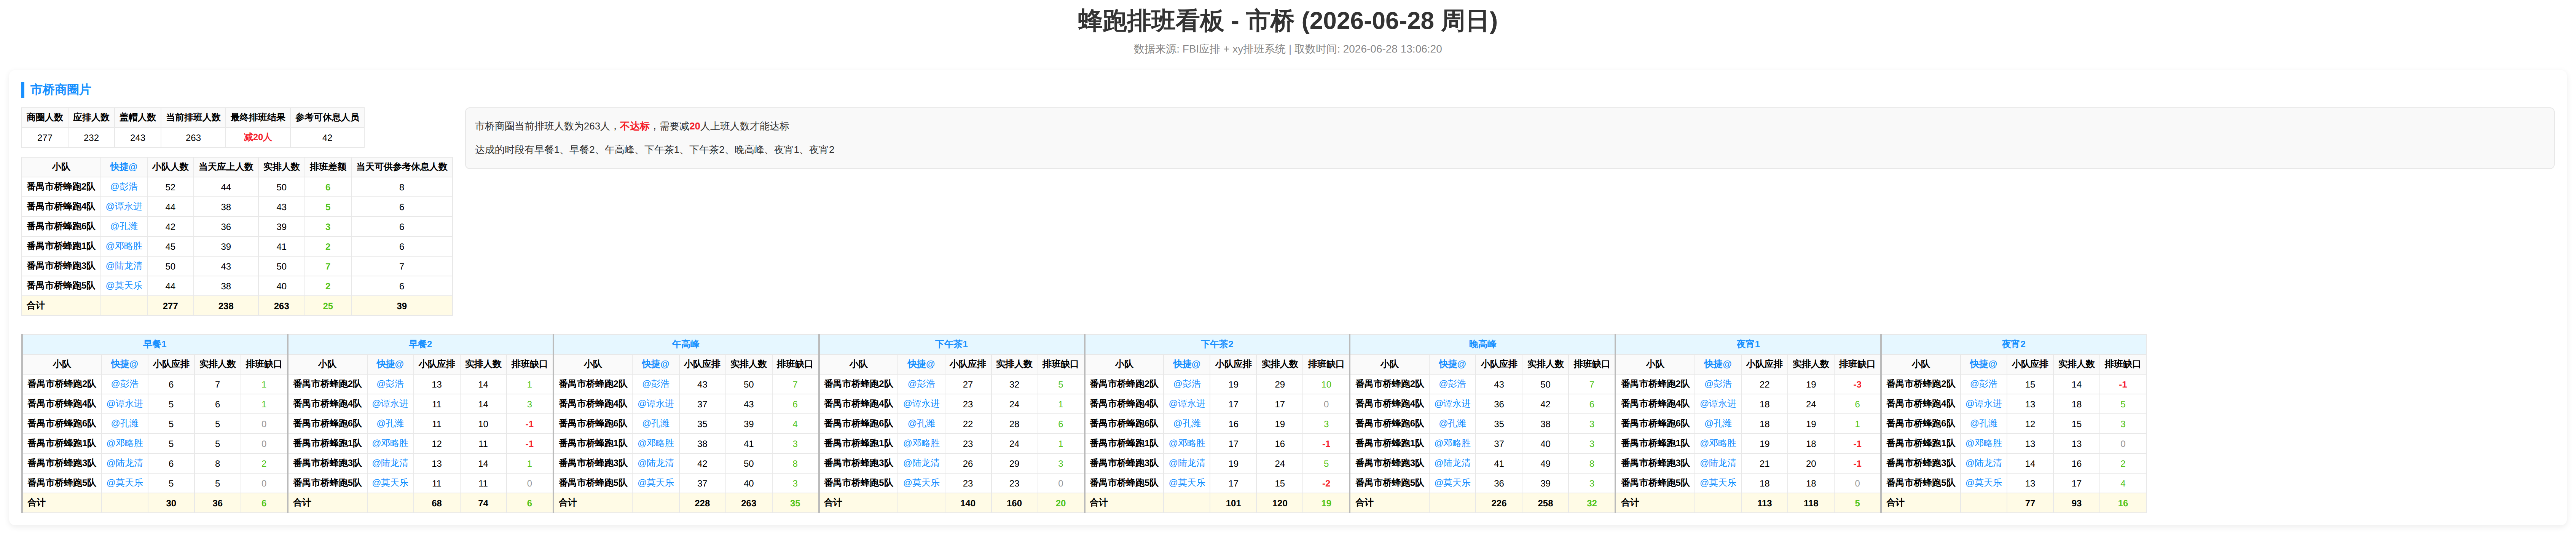
Task: Click @谭永进 in the top team summary table
Action: tap(124, 207)
